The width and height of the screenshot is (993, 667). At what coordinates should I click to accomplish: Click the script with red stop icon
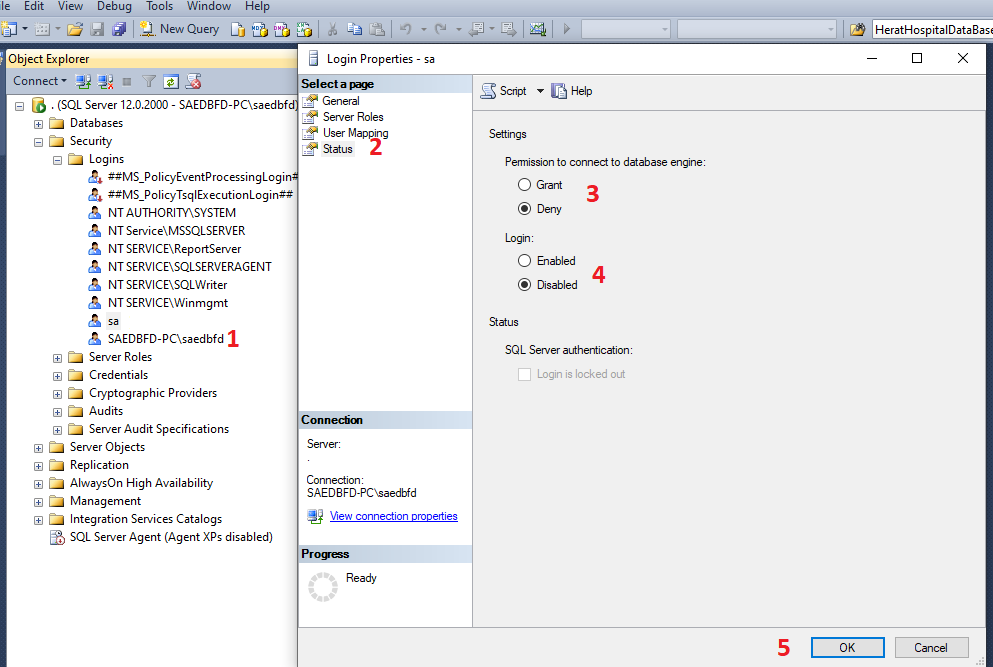(193, 81)
